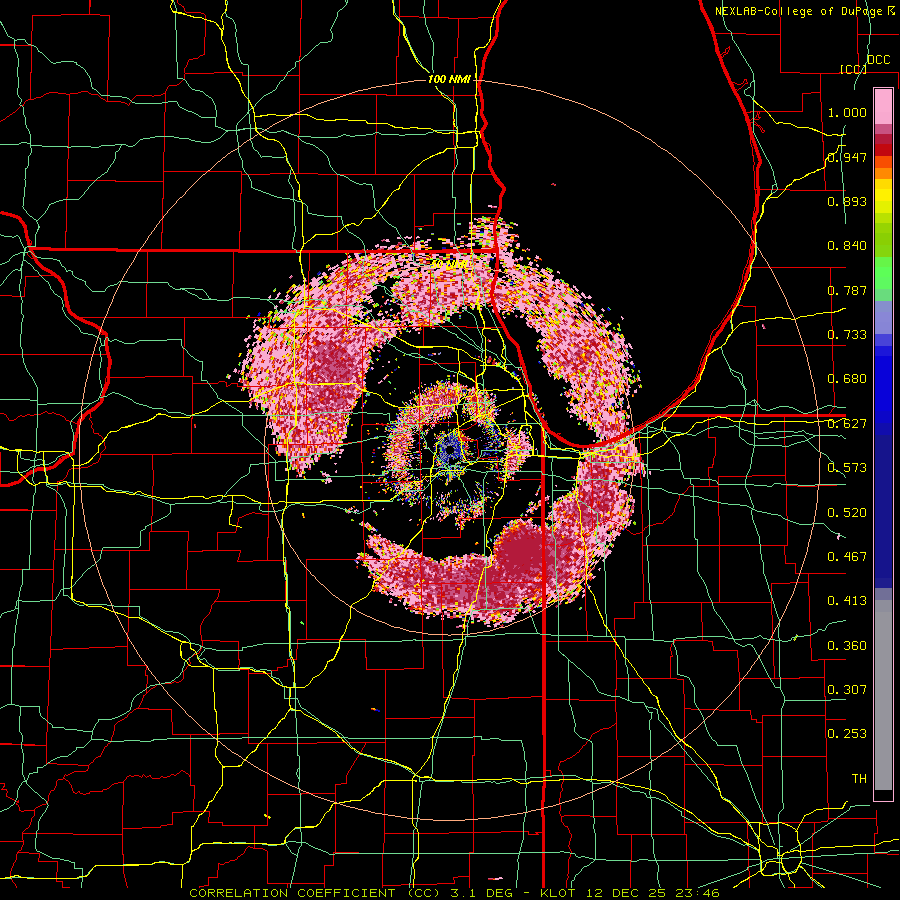Click the 0.307 scale value
900x900 pixels.
[x=847, y=690]
